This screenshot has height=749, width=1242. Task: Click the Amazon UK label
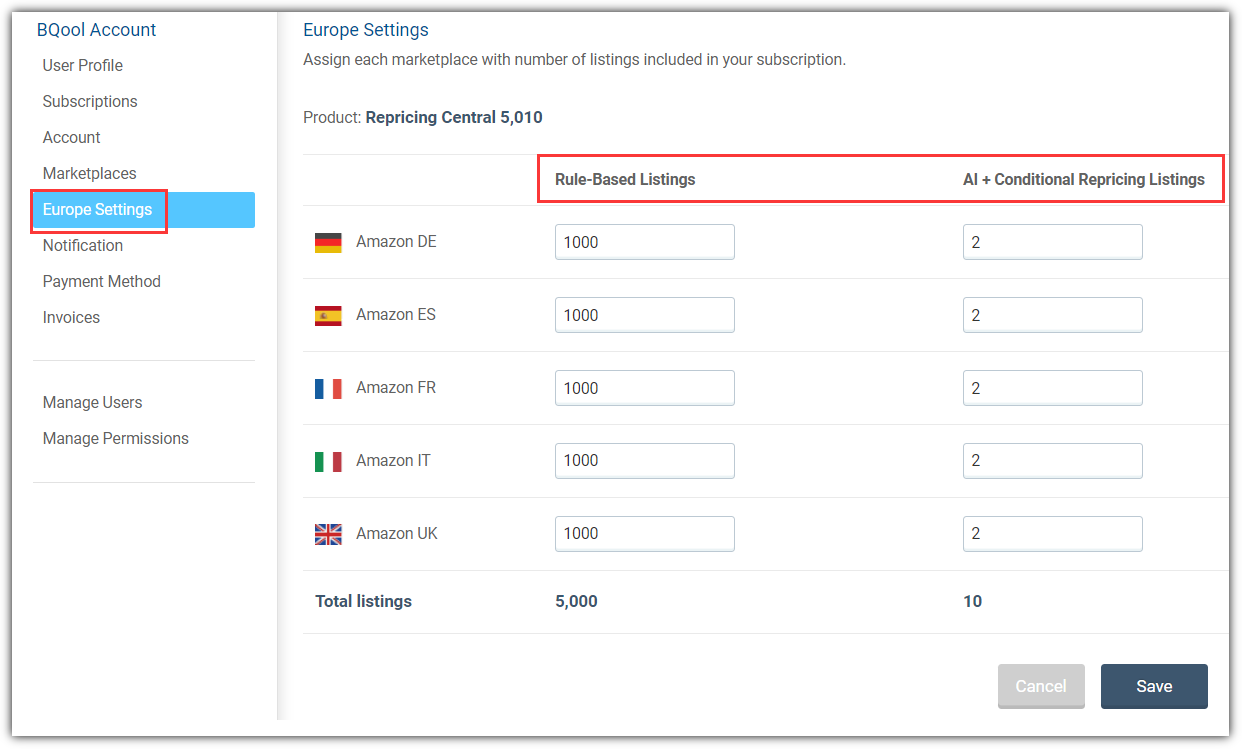click(x=397, y=534)
